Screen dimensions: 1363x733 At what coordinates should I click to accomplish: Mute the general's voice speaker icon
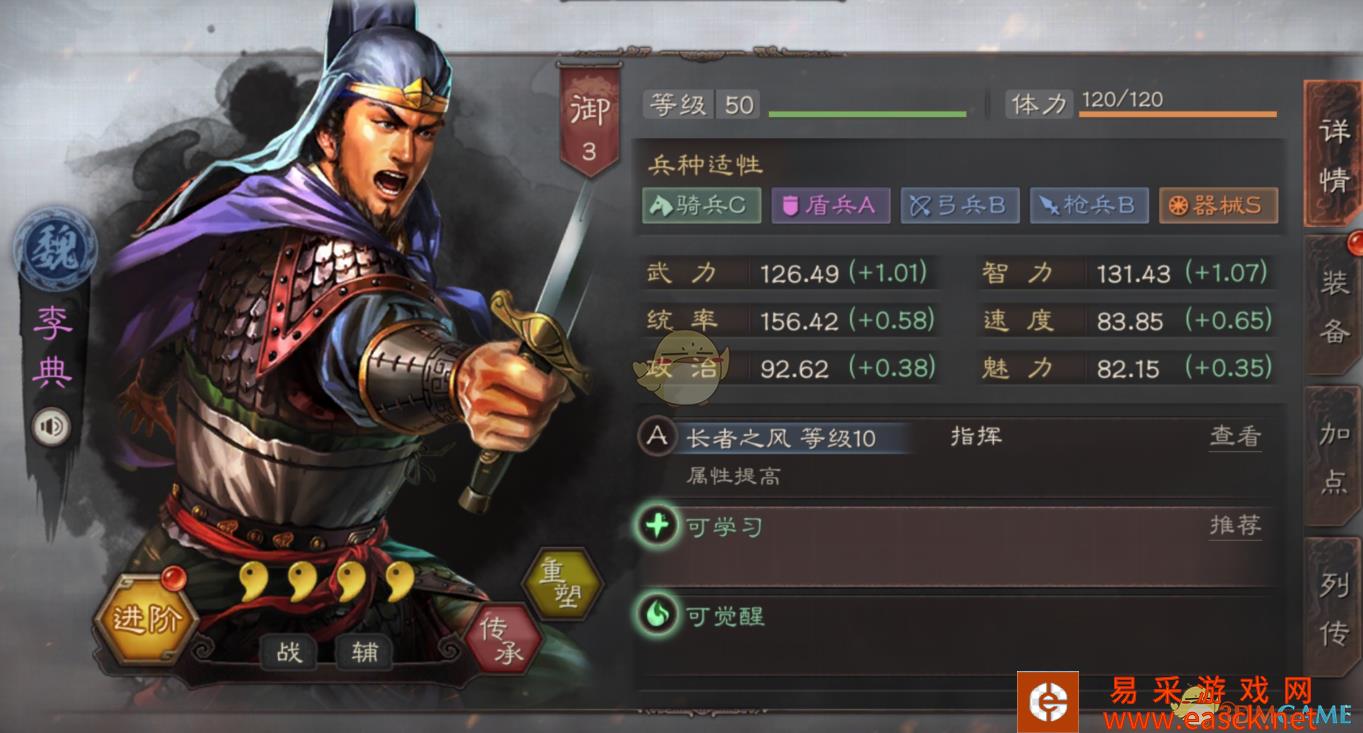[51, 428]
